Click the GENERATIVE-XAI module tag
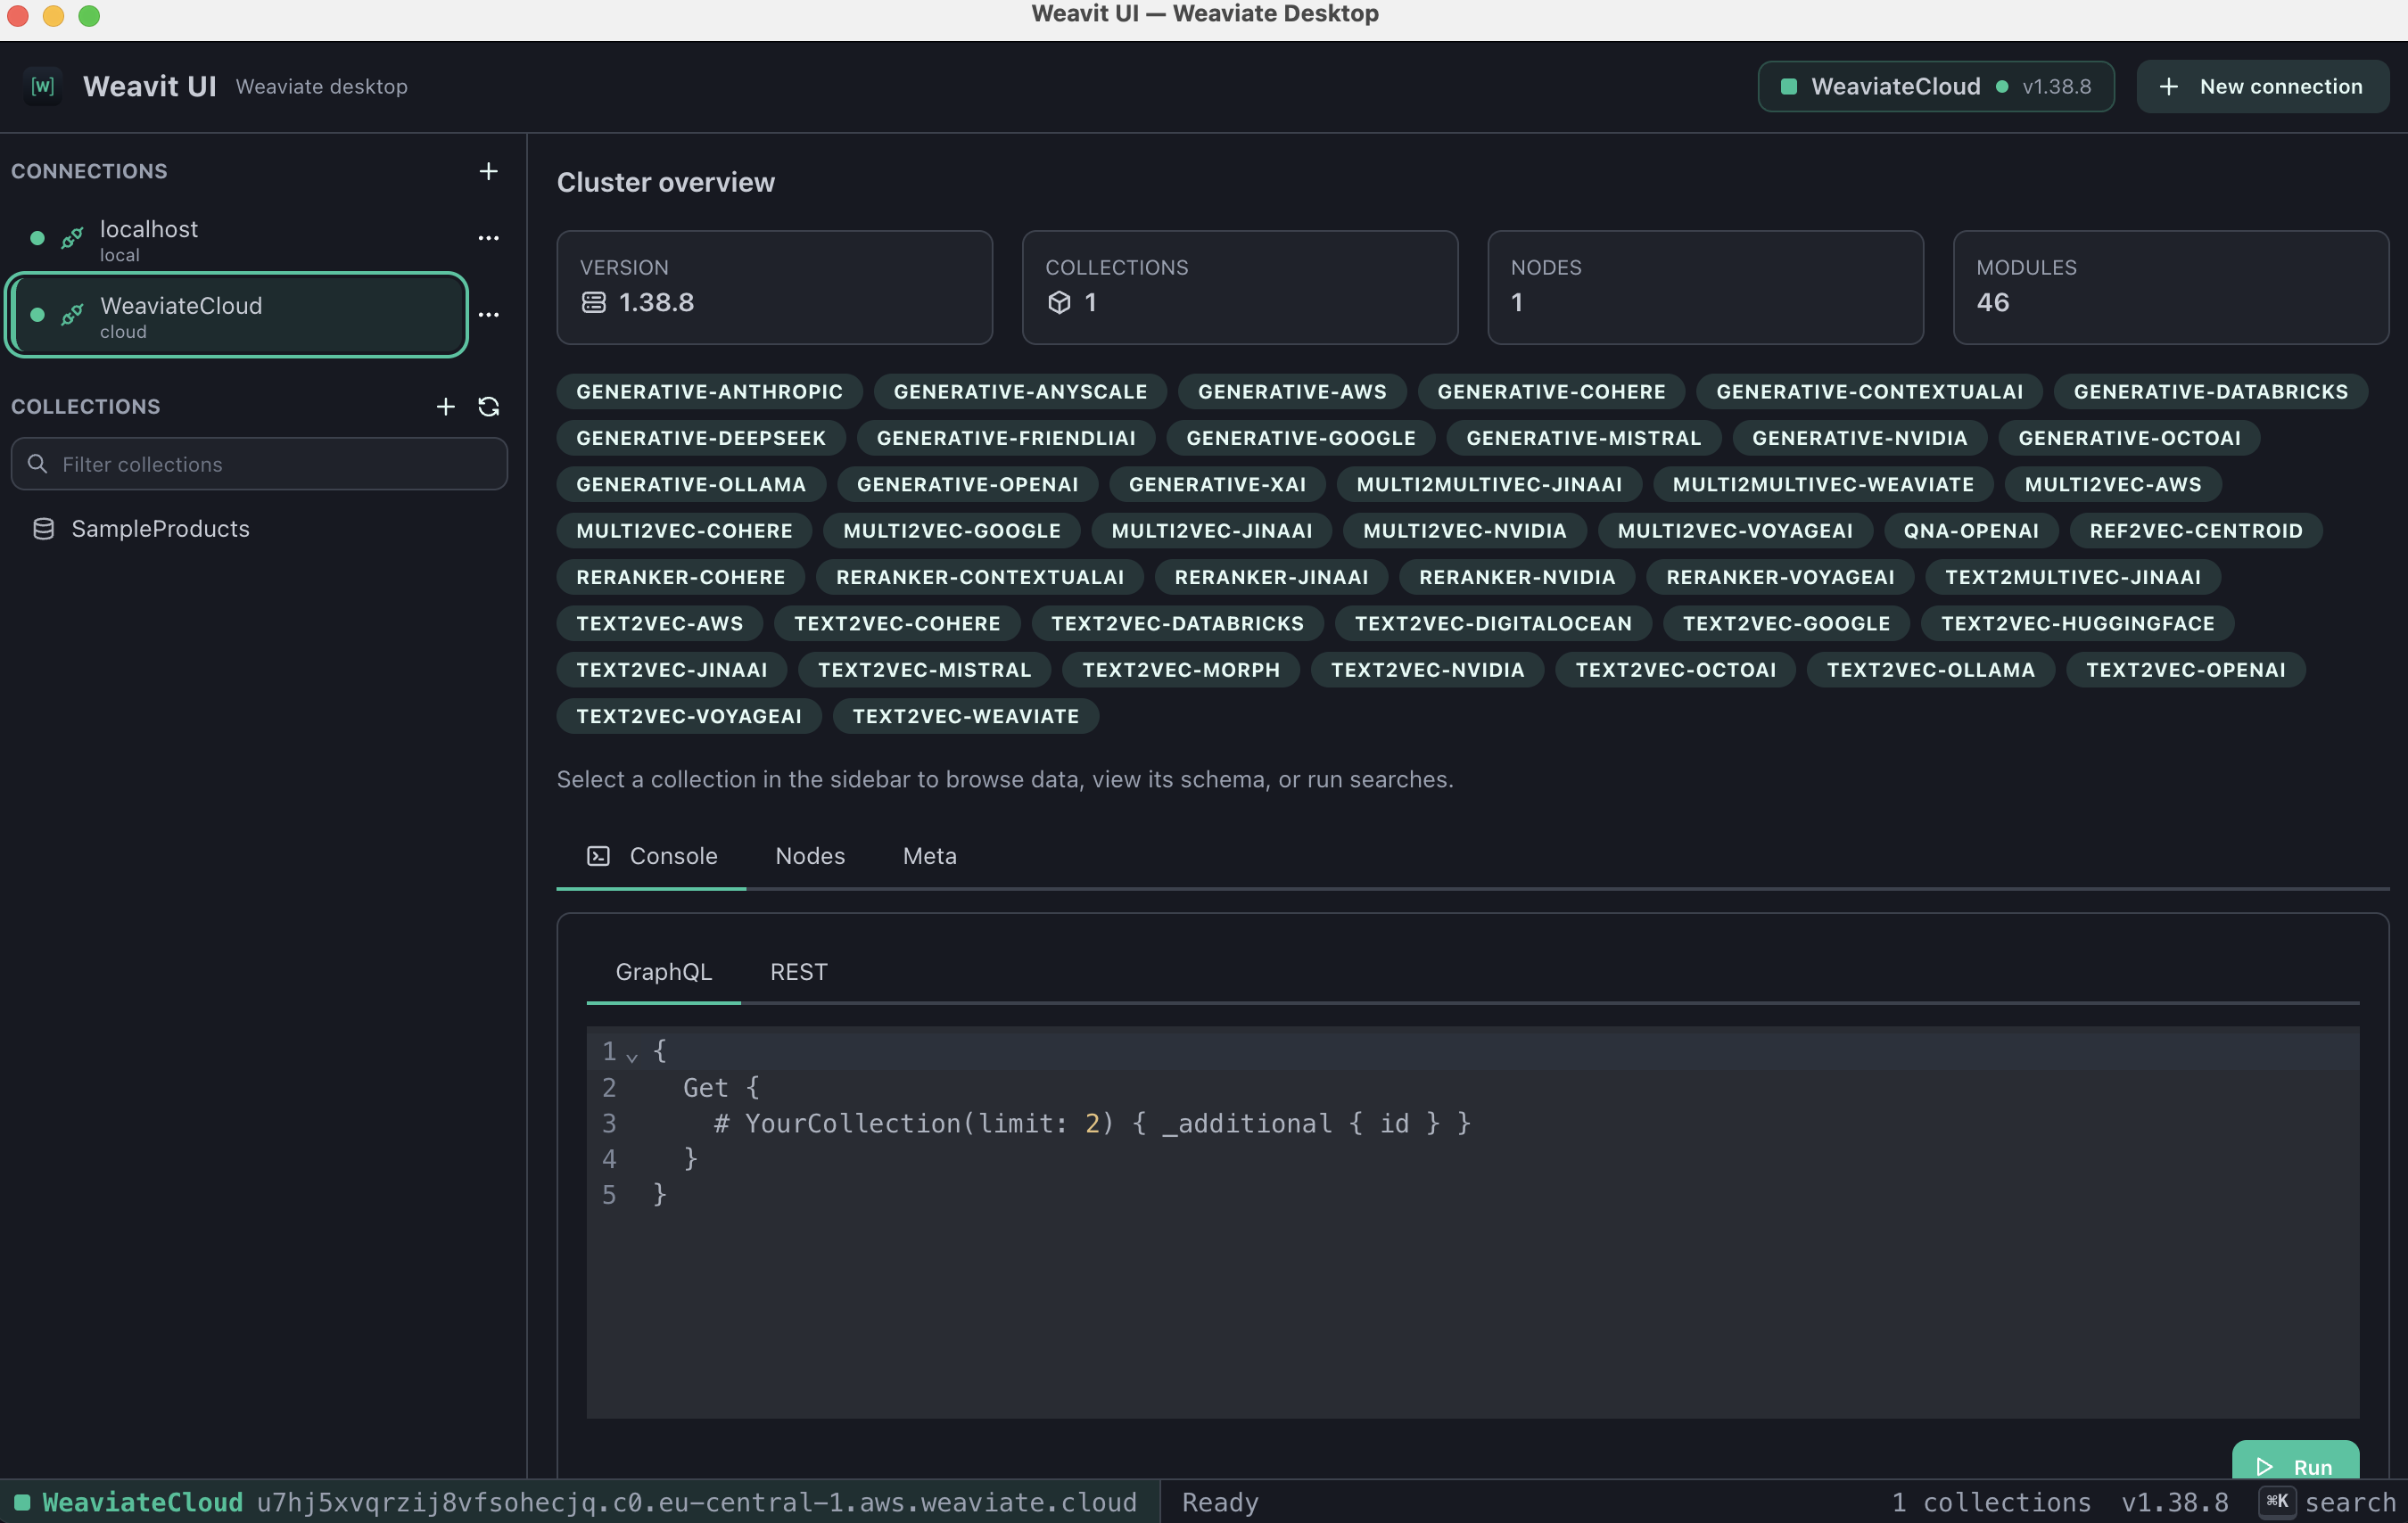Screen dimensions: 2408x1523 point(1217,484)
